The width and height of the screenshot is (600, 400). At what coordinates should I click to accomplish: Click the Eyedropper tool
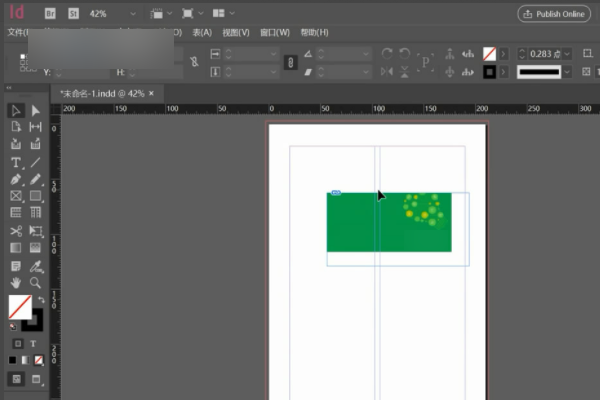[x=36, y=266]
